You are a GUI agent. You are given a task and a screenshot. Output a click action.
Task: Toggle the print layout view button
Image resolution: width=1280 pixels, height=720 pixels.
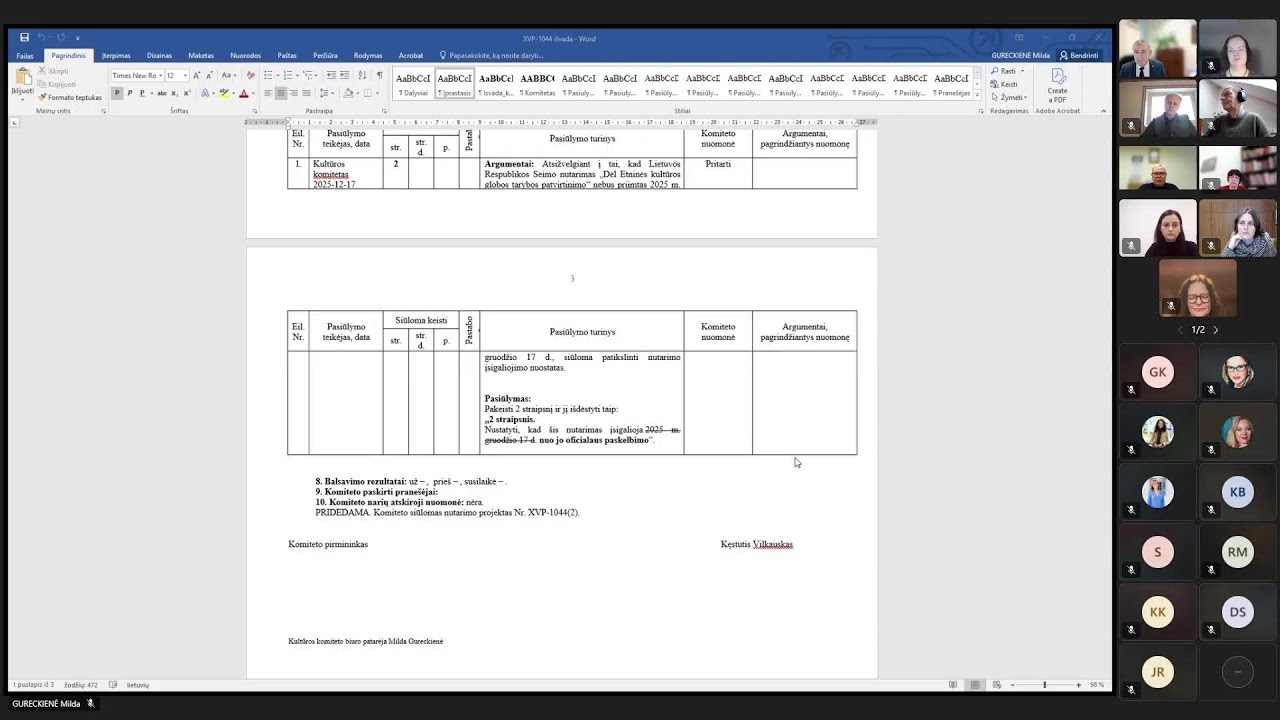point(975,685)
